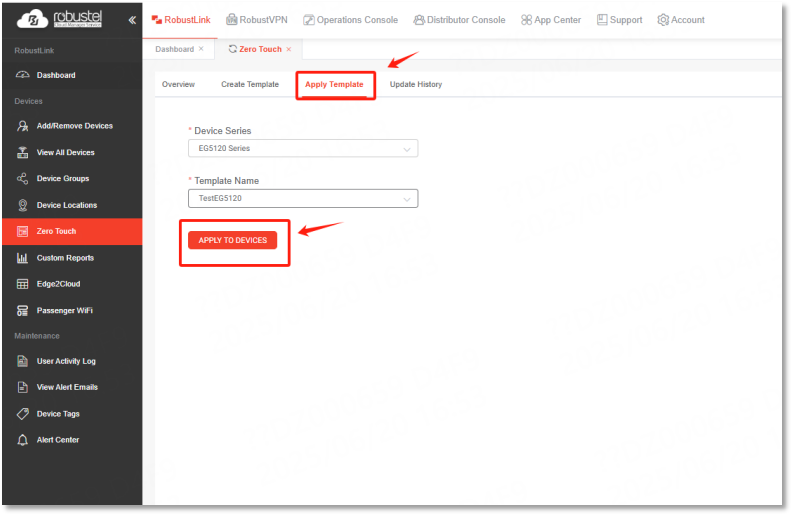Select the Zero Touch page tab

261,49
